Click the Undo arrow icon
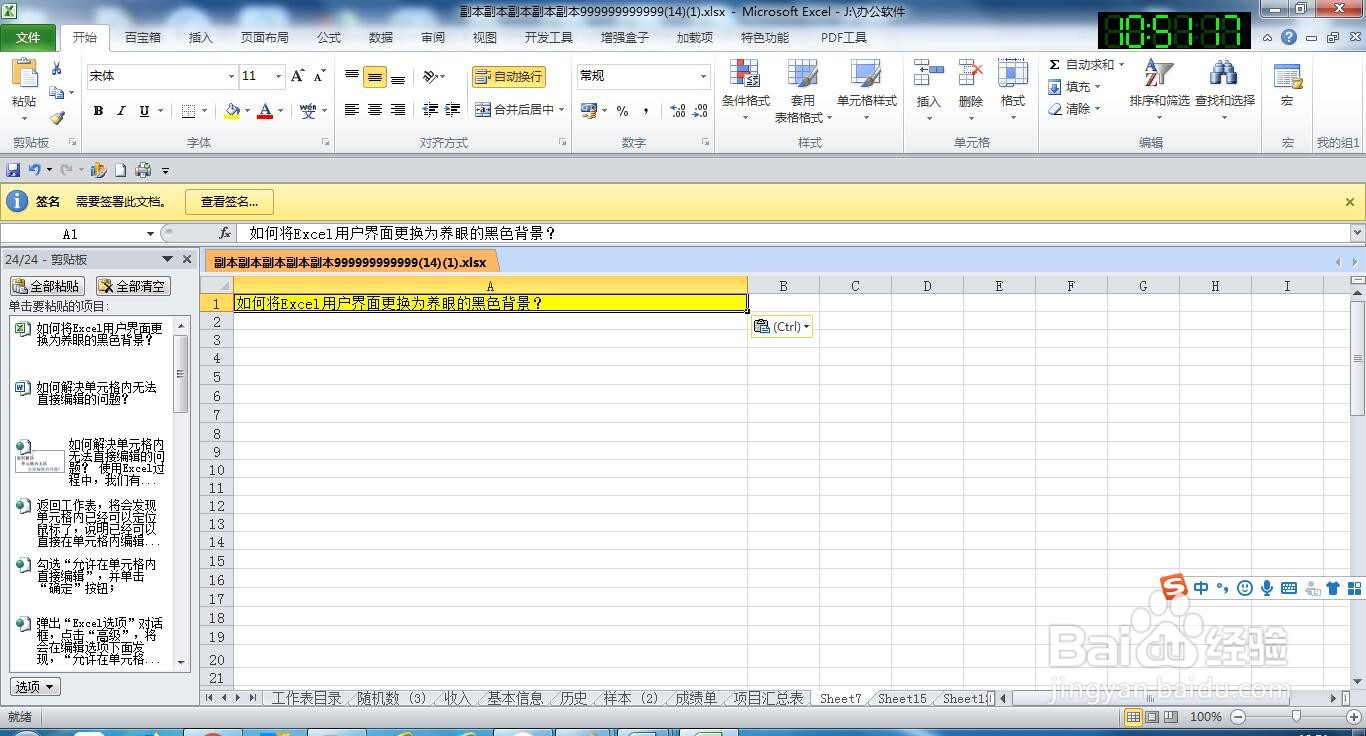1366x736 pixels. point(34,170)
